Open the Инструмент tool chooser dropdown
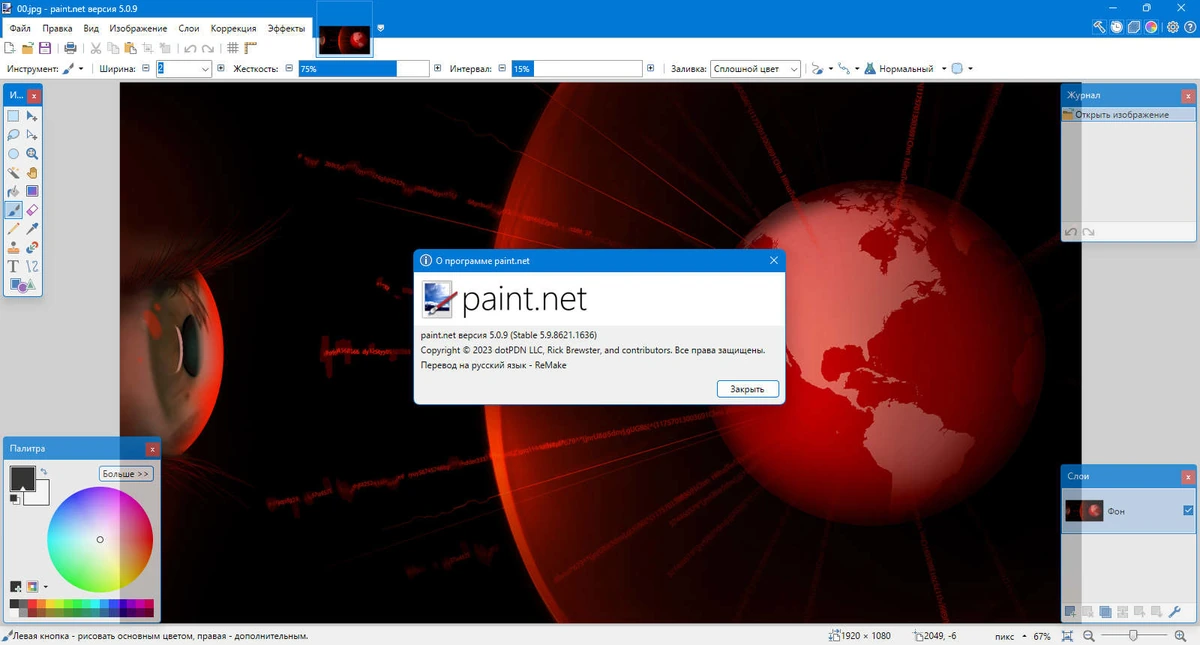The width and height of the screenshot is (1200, 645). (74, 69)
